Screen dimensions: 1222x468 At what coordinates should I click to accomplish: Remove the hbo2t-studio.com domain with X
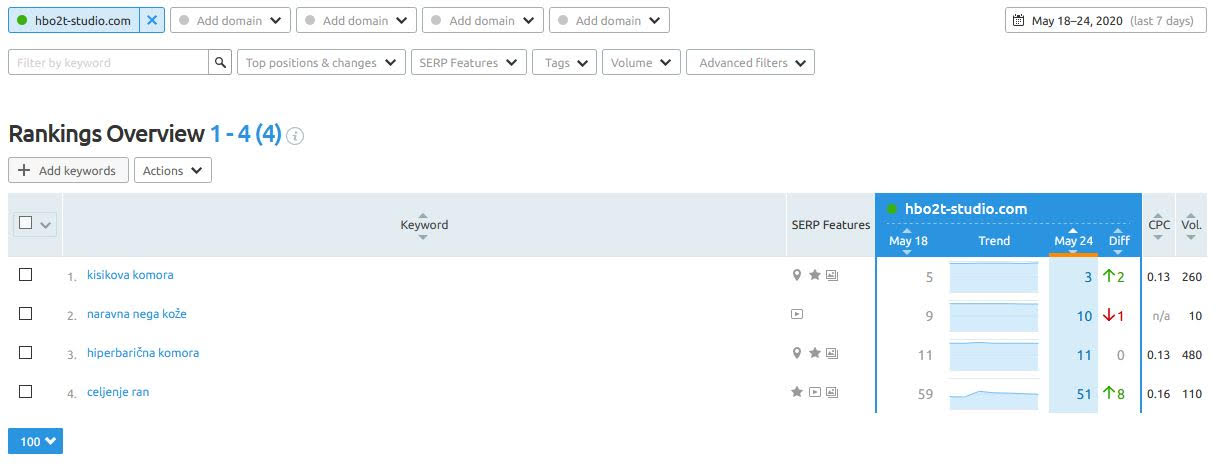152,20
